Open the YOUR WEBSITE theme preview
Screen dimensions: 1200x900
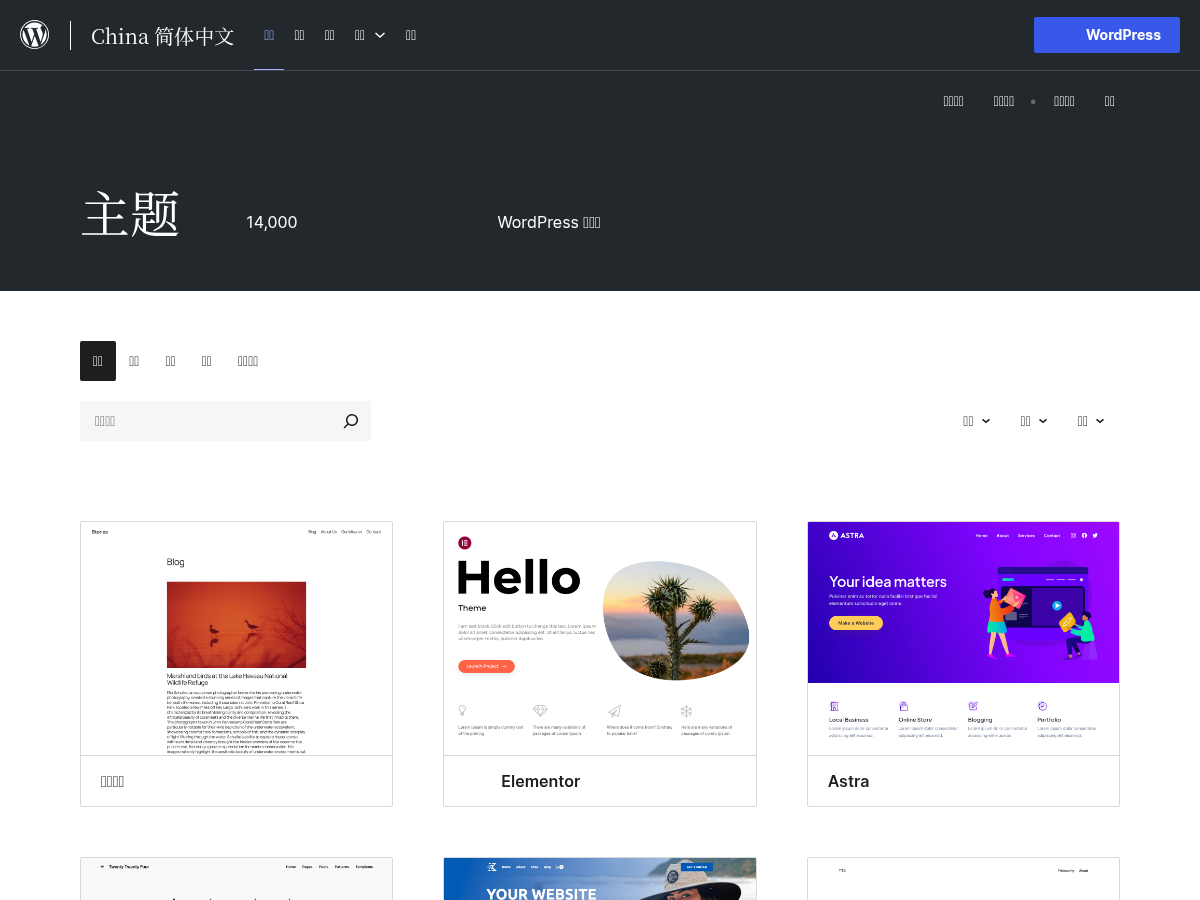point(600,879)
